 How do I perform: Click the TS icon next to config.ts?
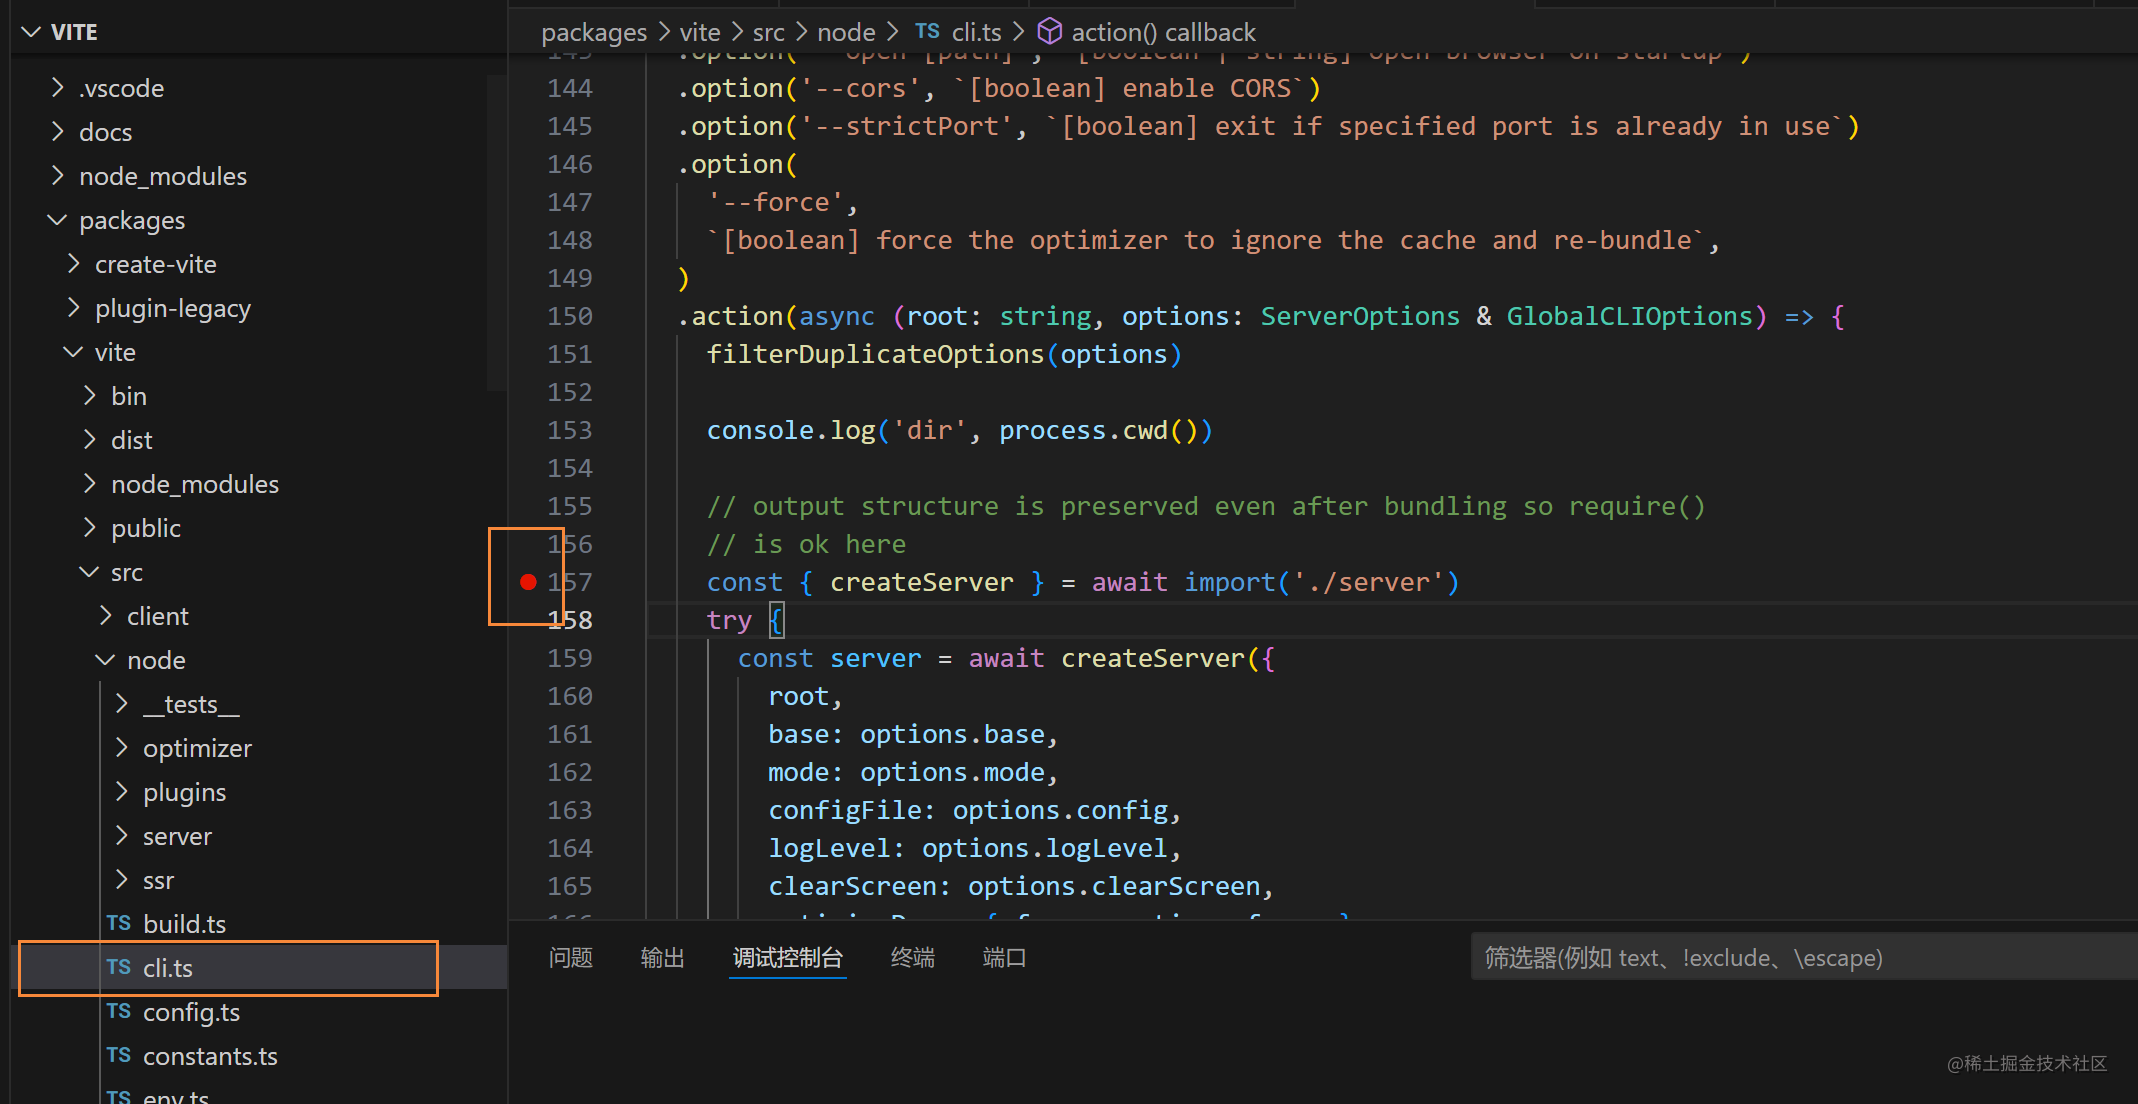119,1011
